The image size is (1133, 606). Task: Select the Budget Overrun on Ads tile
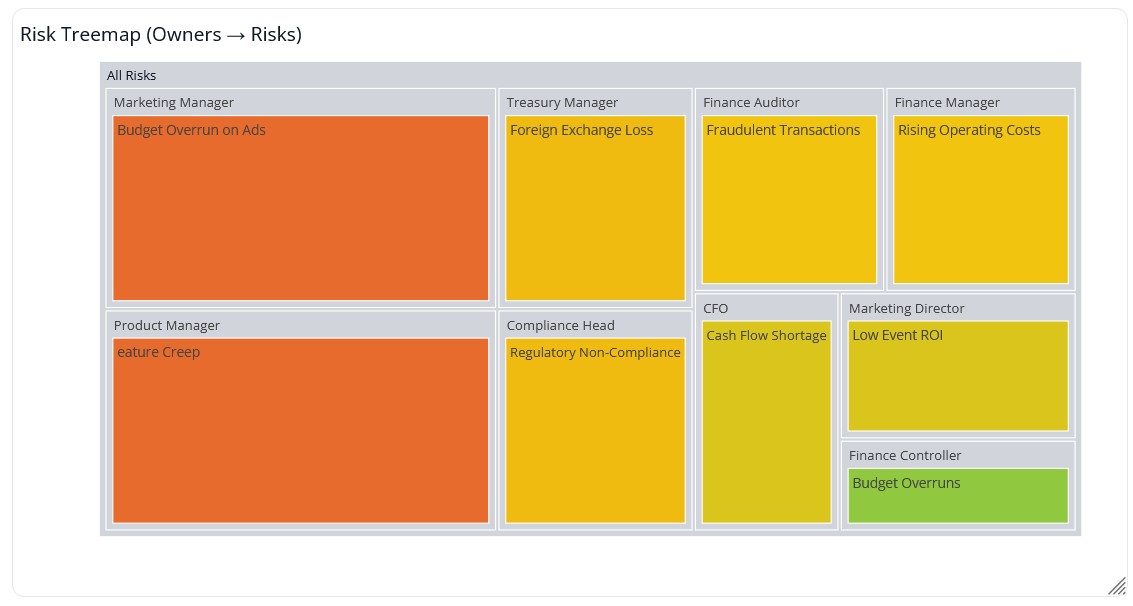pos(300,207)
